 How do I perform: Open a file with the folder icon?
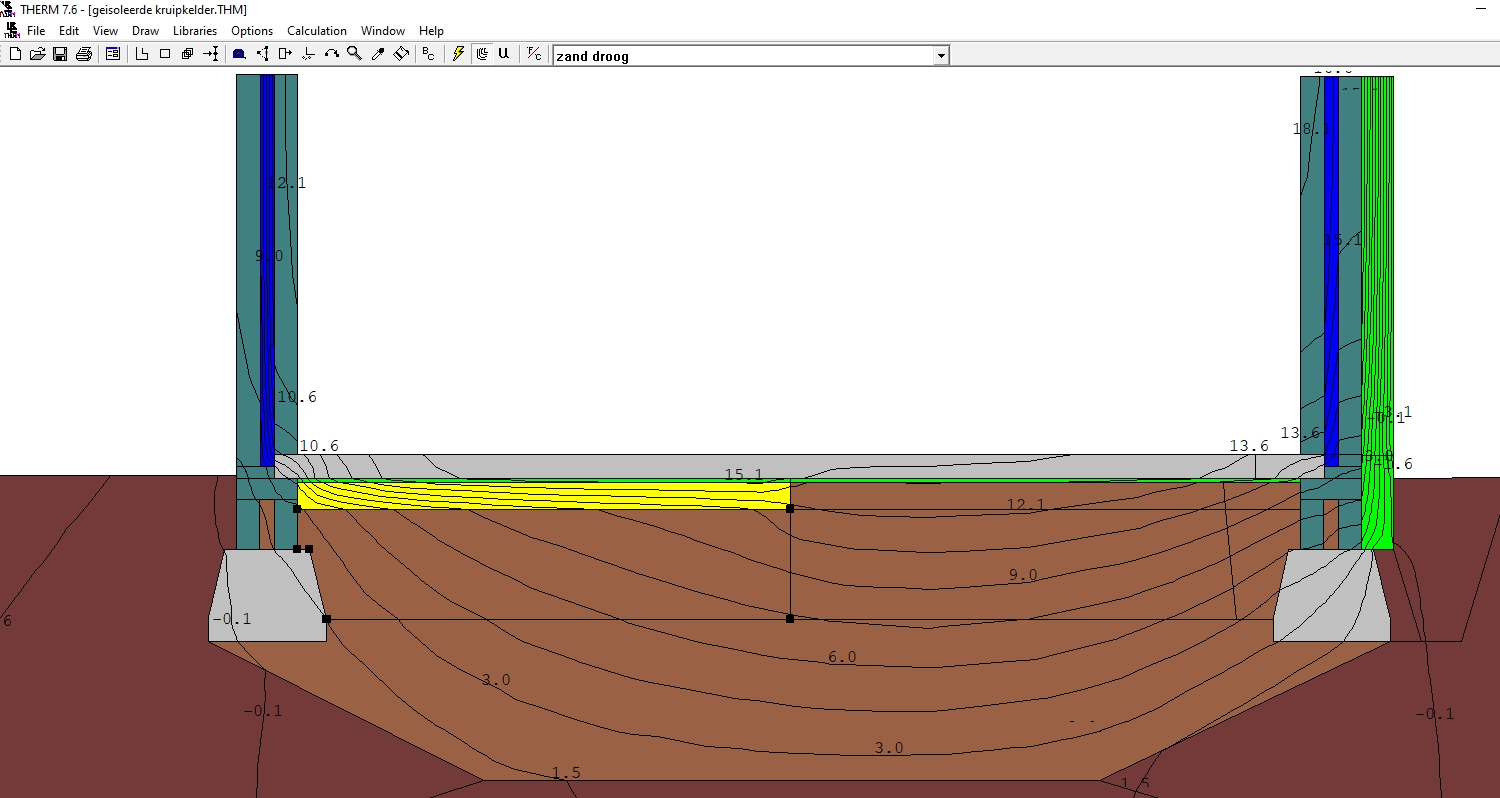(x=37, y=54)
